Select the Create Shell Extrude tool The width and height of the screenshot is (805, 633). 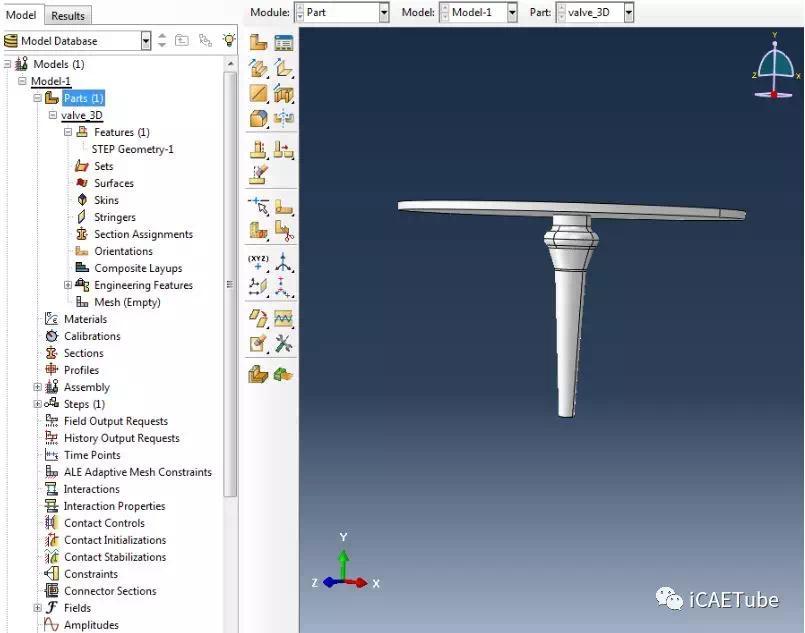click(x=283, y=68)
